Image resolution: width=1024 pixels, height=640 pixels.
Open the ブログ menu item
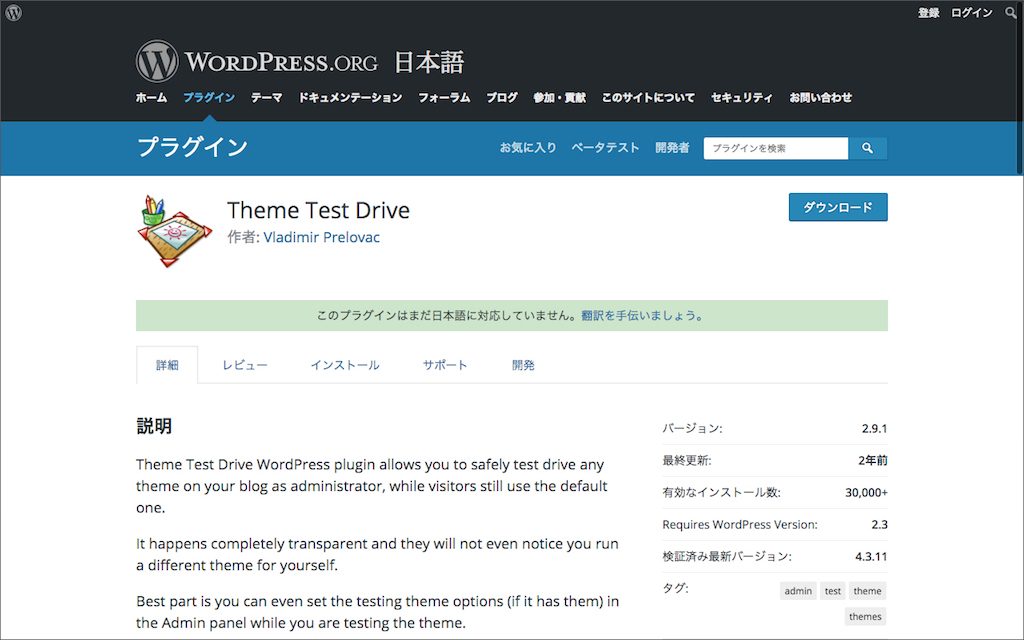tap(502, 97)
